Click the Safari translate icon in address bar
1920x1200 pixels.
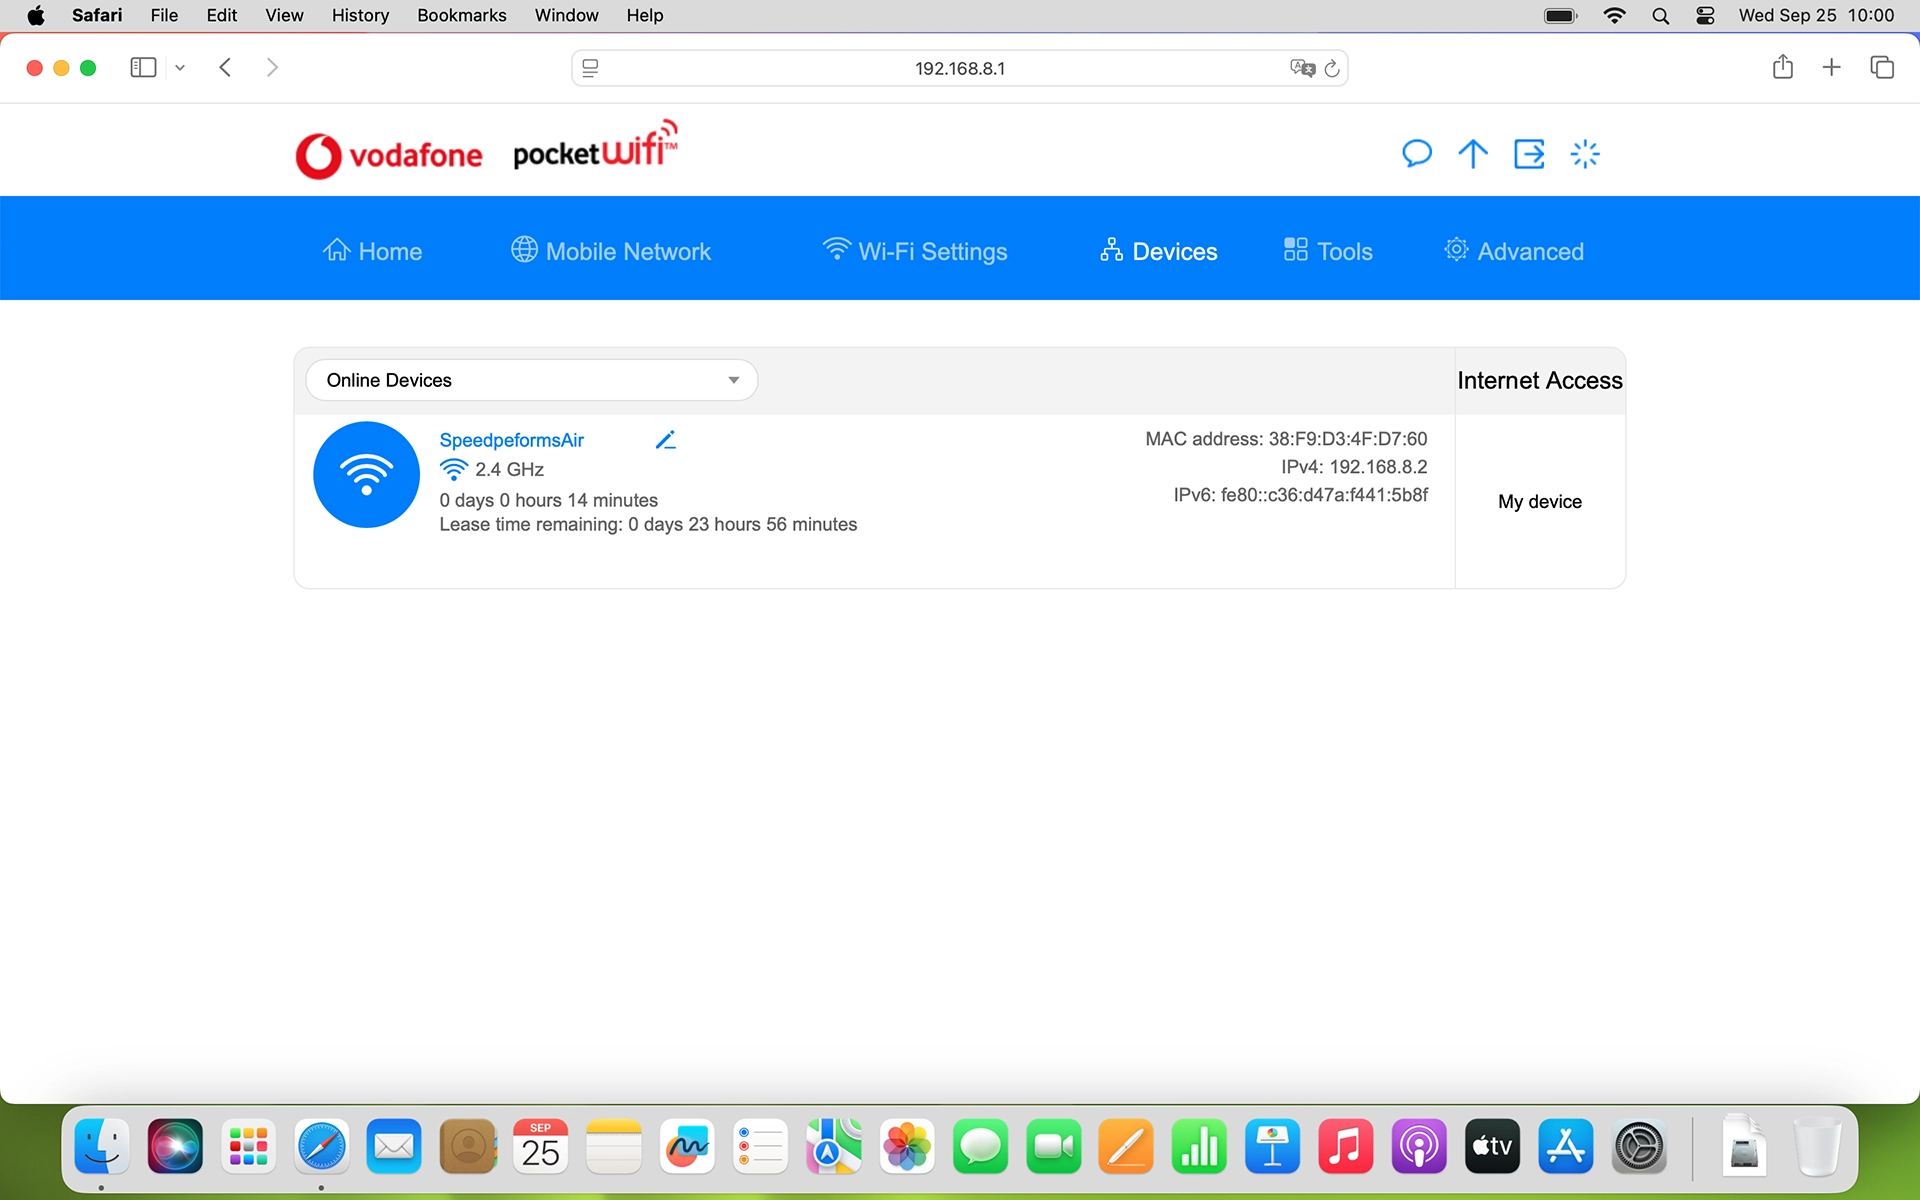click(1301, 68)
